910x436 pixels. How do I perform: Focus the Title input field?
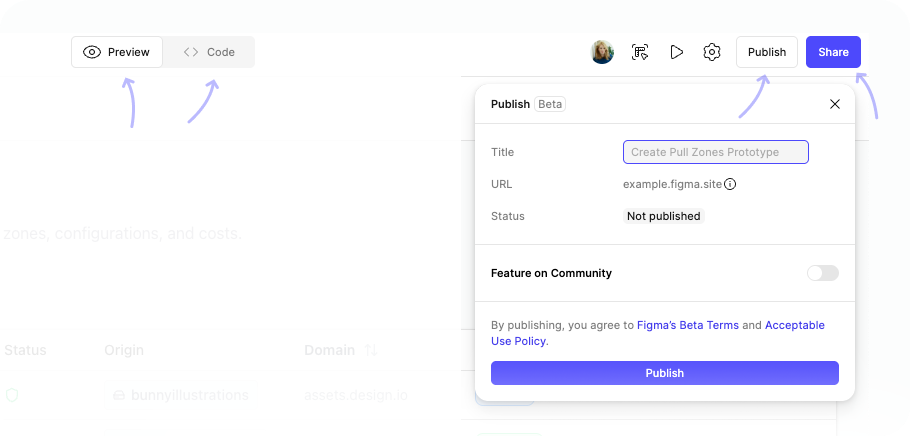point(715,152)
